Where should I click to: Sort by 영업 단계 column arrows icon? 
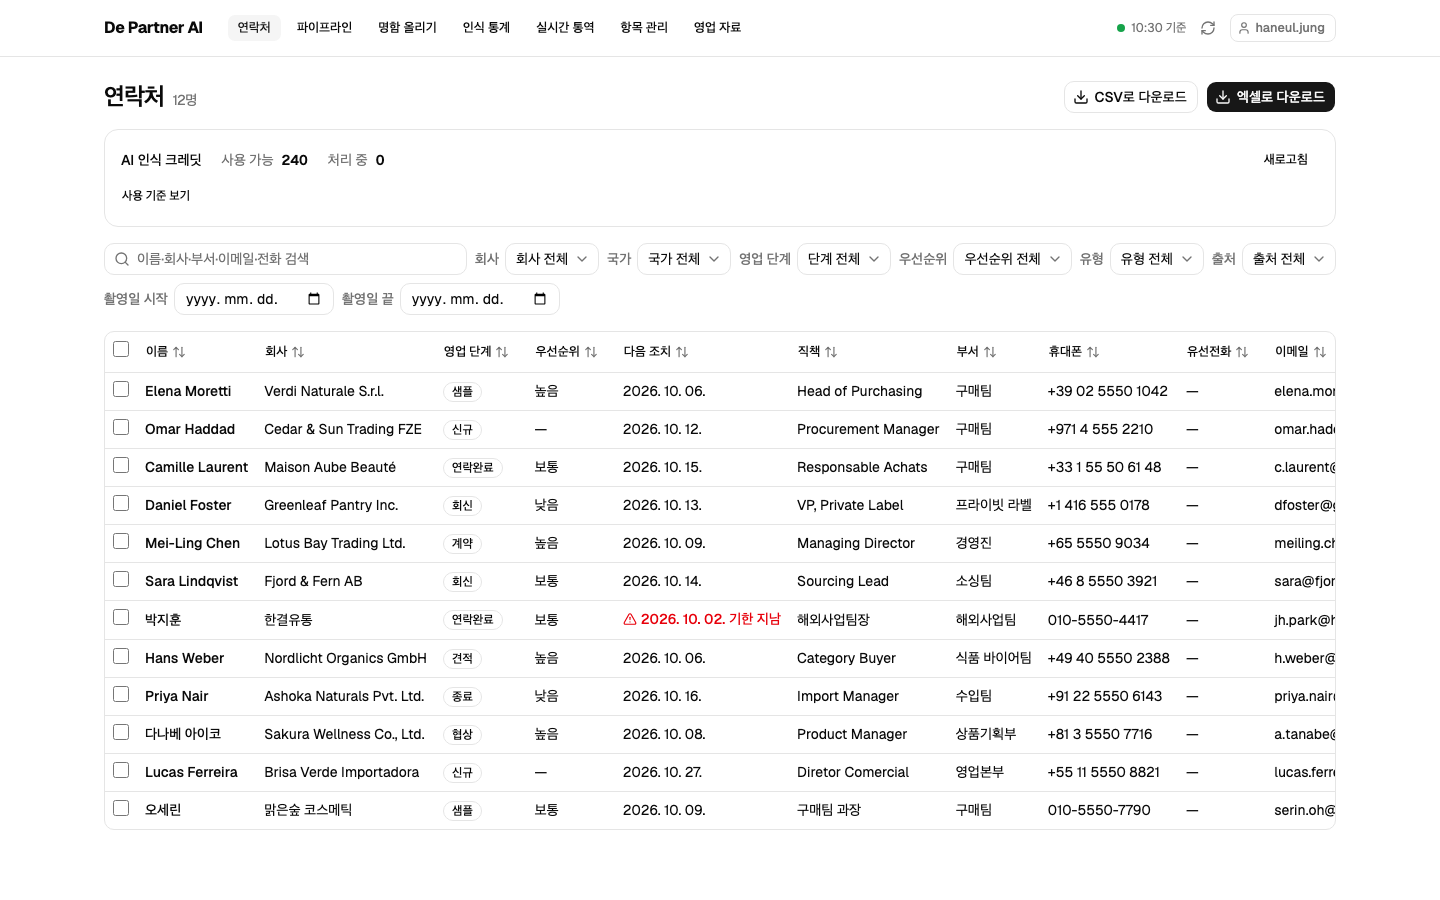[x=502, y=352]
